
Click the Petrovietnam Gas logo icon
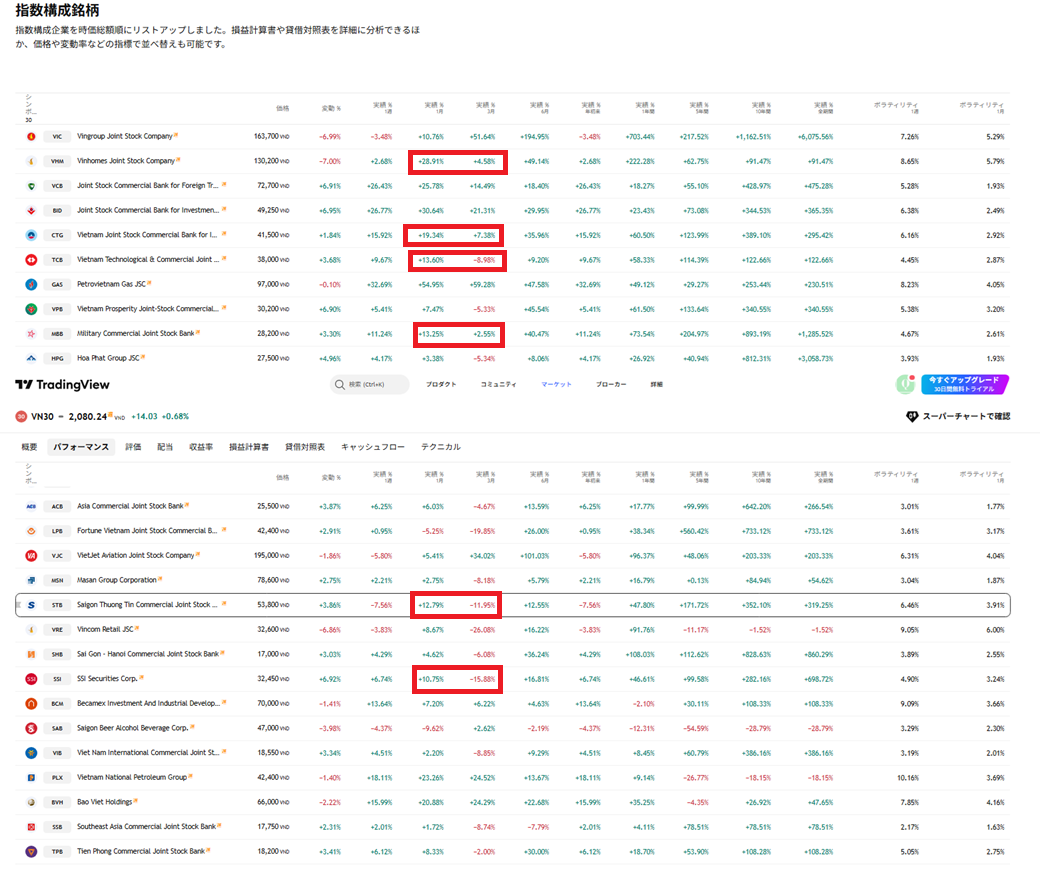pos(31,284)
